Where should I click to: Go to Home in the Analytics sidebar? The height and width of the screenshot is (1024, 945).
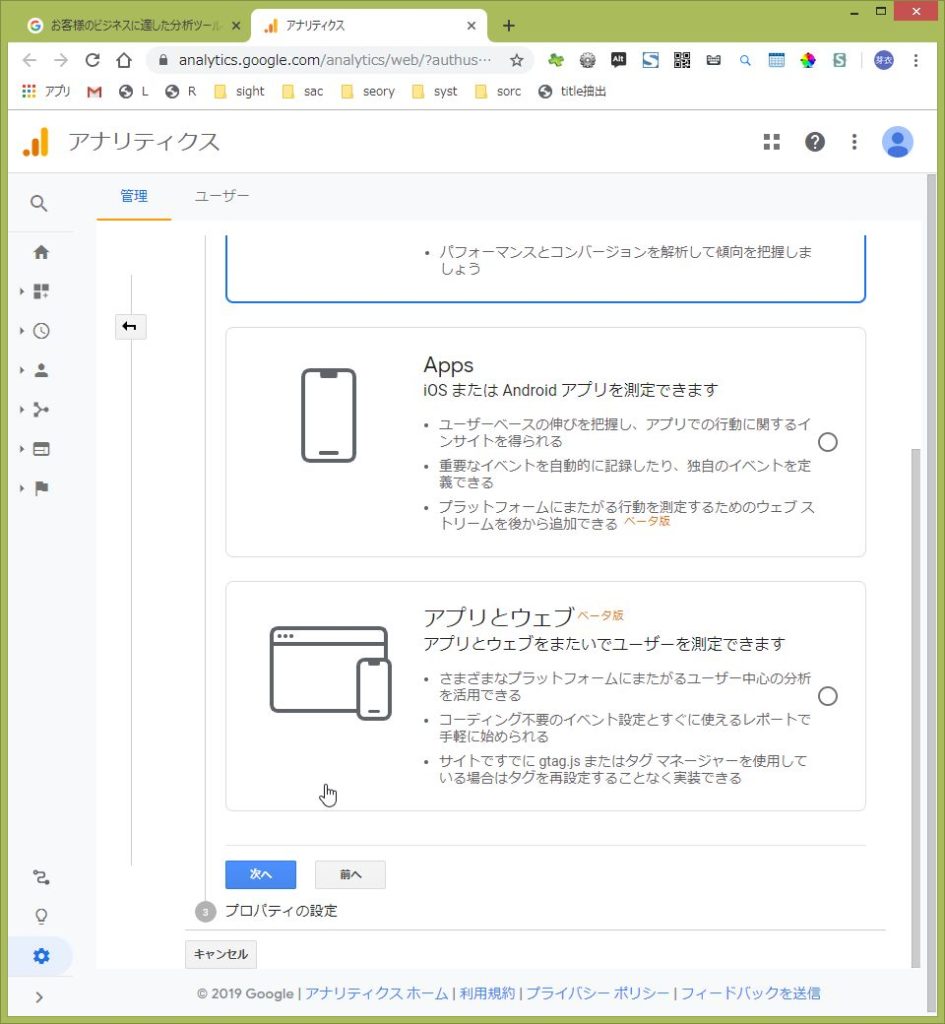[41, 252]
